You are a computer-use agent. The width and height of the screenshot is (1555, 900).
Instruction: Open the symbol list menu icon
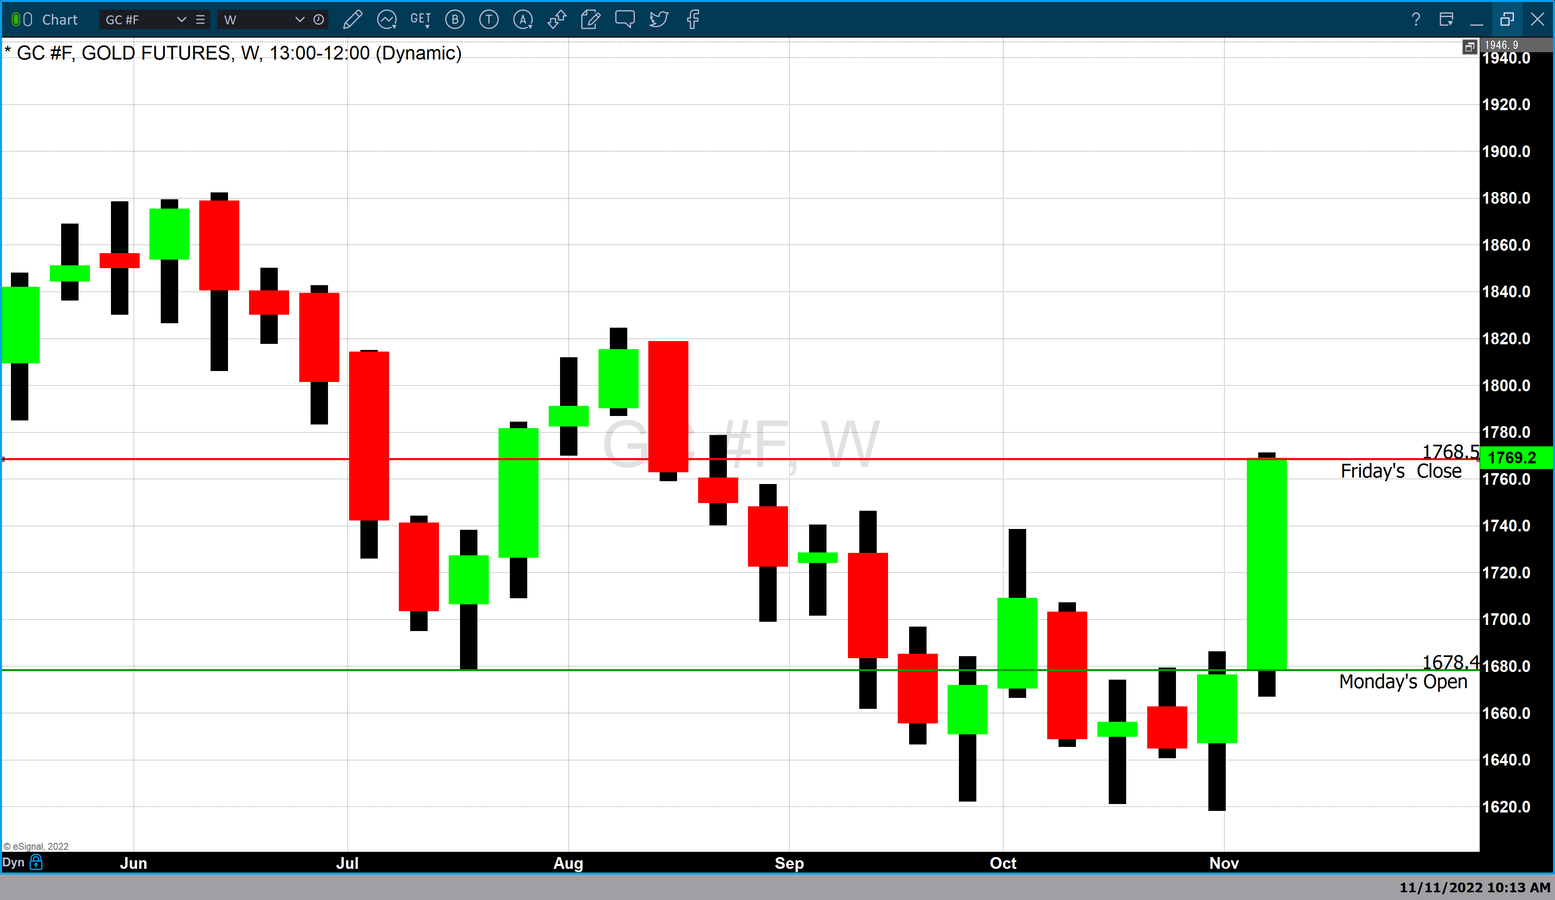[200, 19]
